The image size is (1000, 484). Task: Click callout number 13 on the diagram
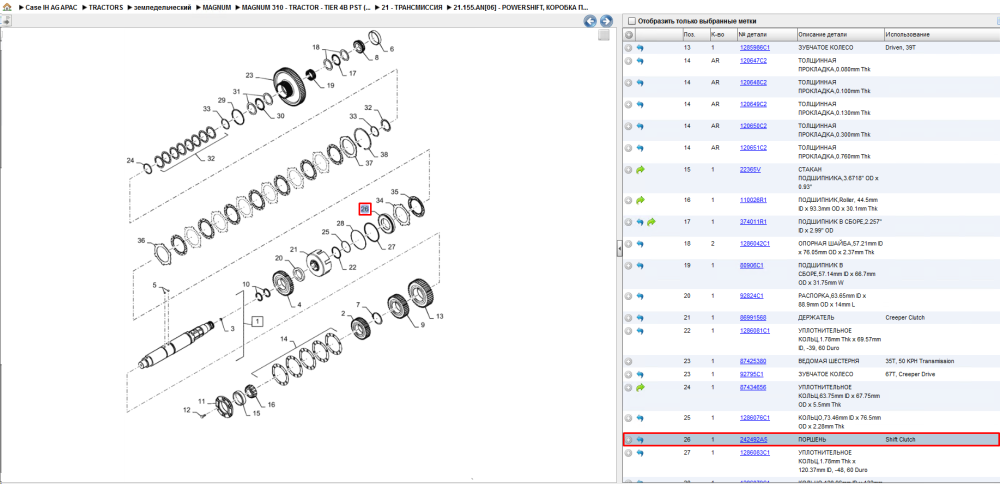point(439,316)
